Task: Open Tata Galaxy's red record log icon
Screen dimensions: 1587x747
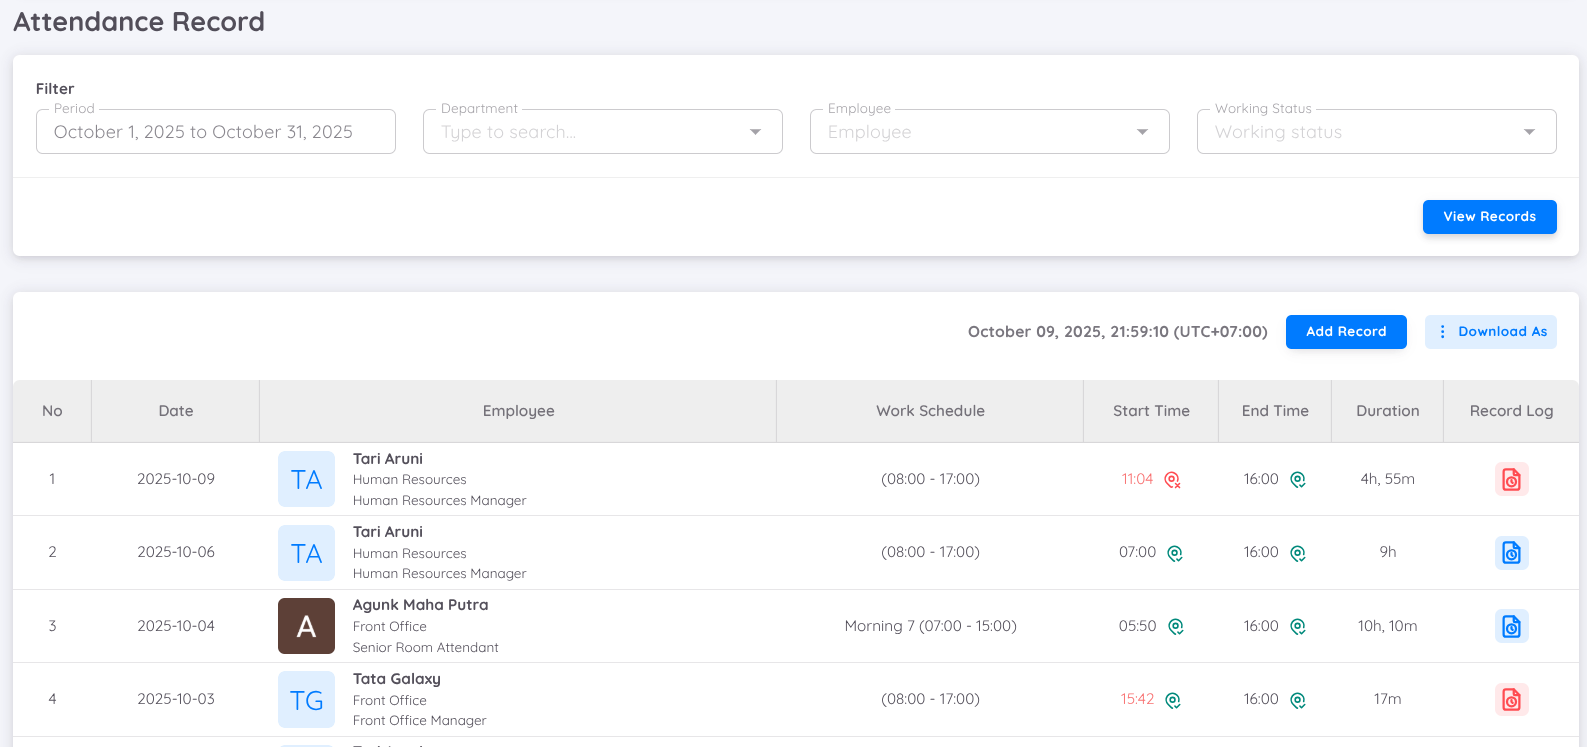Action: click(1511, 700)
